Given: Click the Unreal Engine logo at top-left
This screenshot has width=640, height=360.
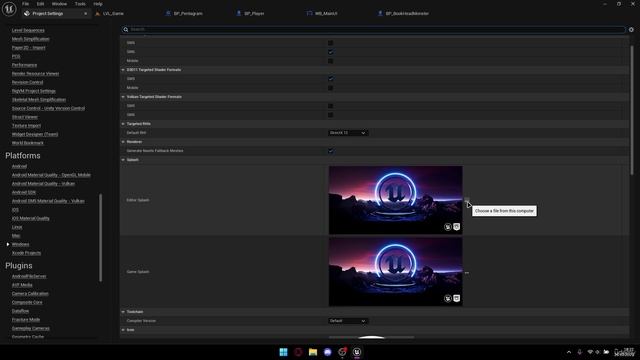Looking at the screenshot, I should (x=9, y=9).
